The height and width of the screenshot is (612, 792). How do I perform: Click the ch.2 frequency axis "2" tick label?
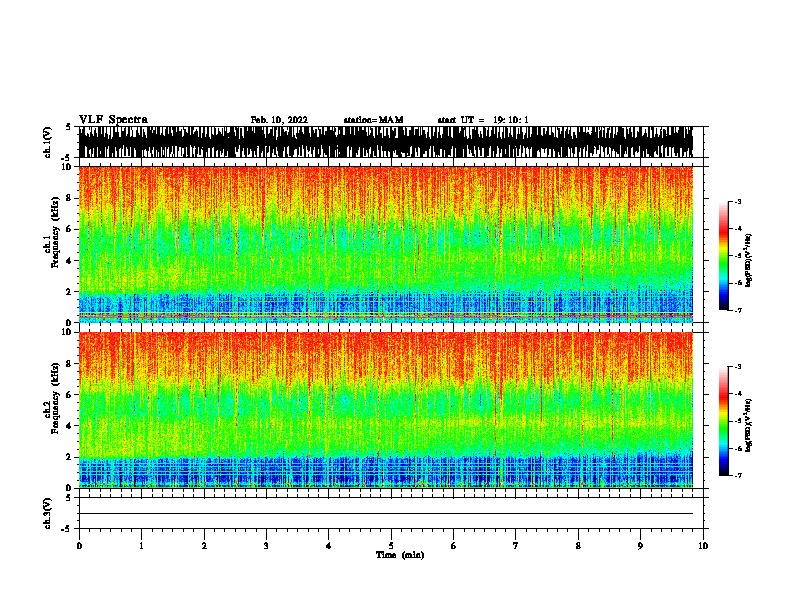tap(69, 457)
